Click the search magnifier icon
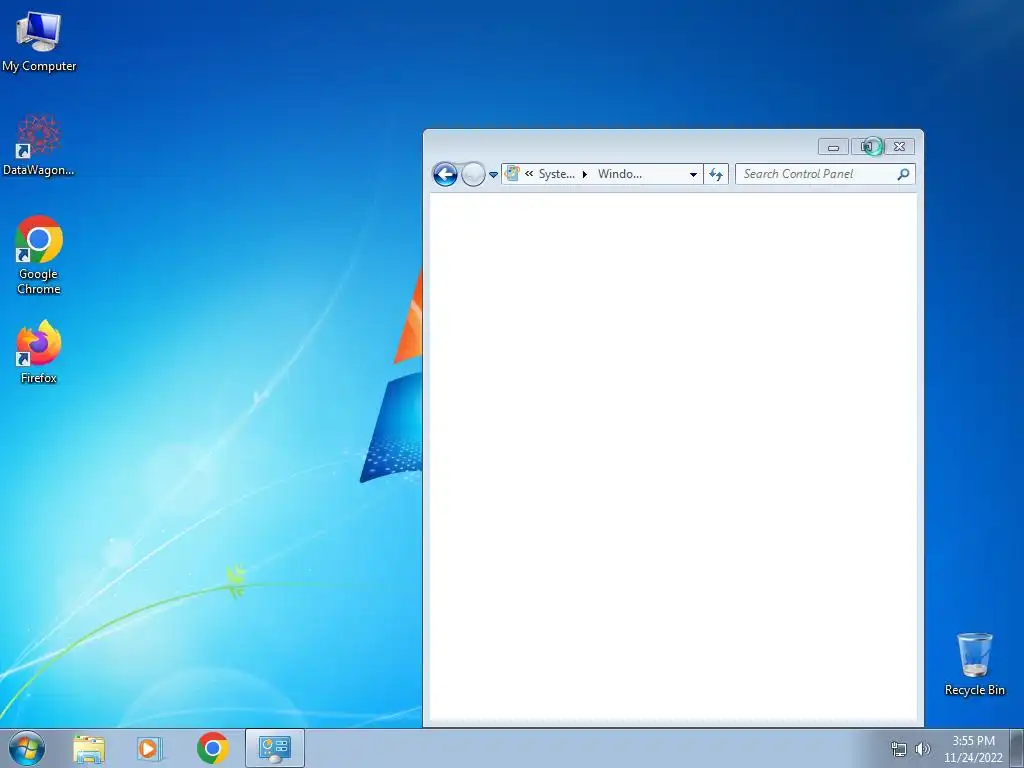The image size is (1024, 768). tap(904, 174)
